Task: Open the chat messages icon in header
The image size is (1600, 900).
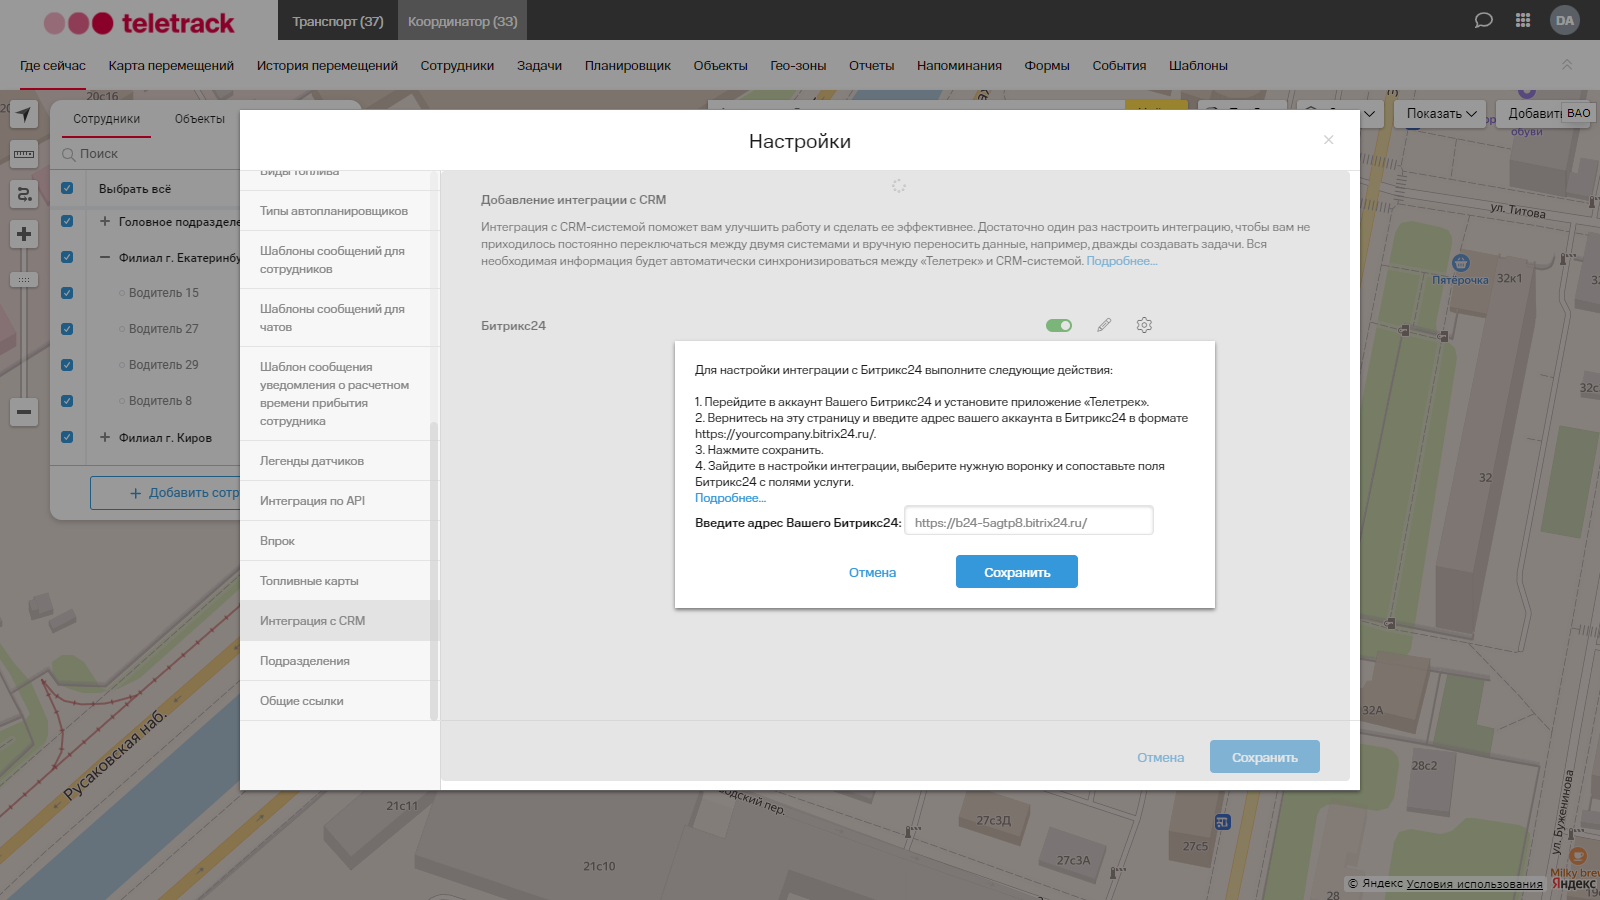Action: click(x=1483, y=20)
